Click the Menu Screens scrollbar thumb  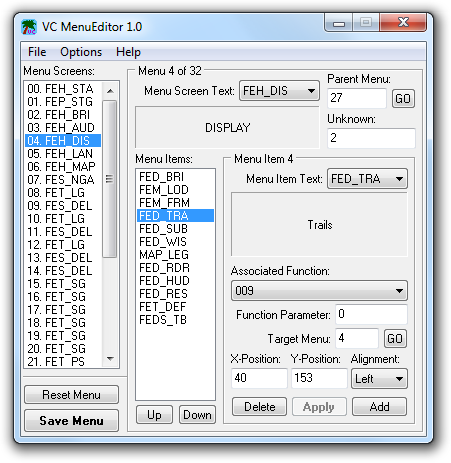point(109,179)
